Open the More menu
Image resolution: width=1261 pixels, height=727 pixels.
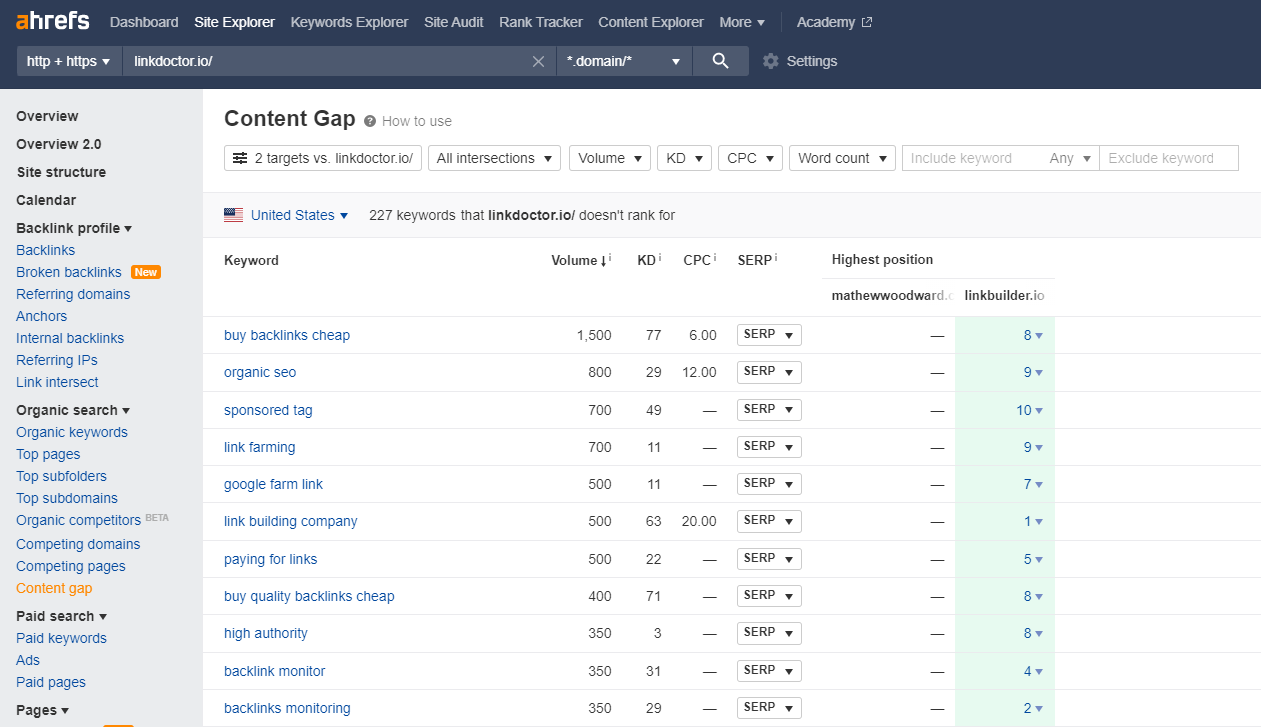742,22
